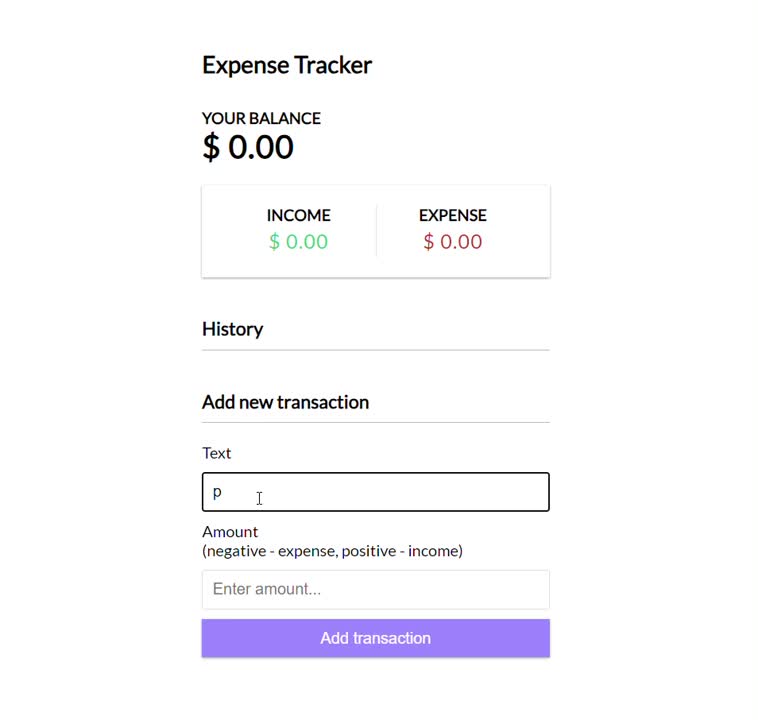Click the line under the History heading
The image size is (758, 720).
pyautogui.click(x=375, y=350)
